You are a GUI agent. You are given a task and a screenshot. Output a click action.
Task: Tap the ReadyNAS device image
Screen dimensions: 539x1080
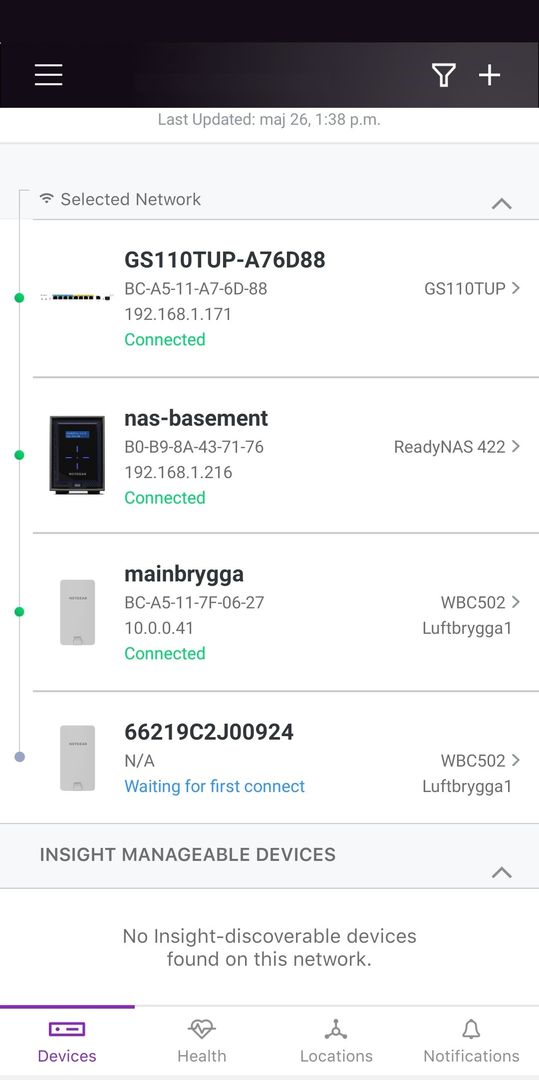pyautogui.click(x=77, y=455)
